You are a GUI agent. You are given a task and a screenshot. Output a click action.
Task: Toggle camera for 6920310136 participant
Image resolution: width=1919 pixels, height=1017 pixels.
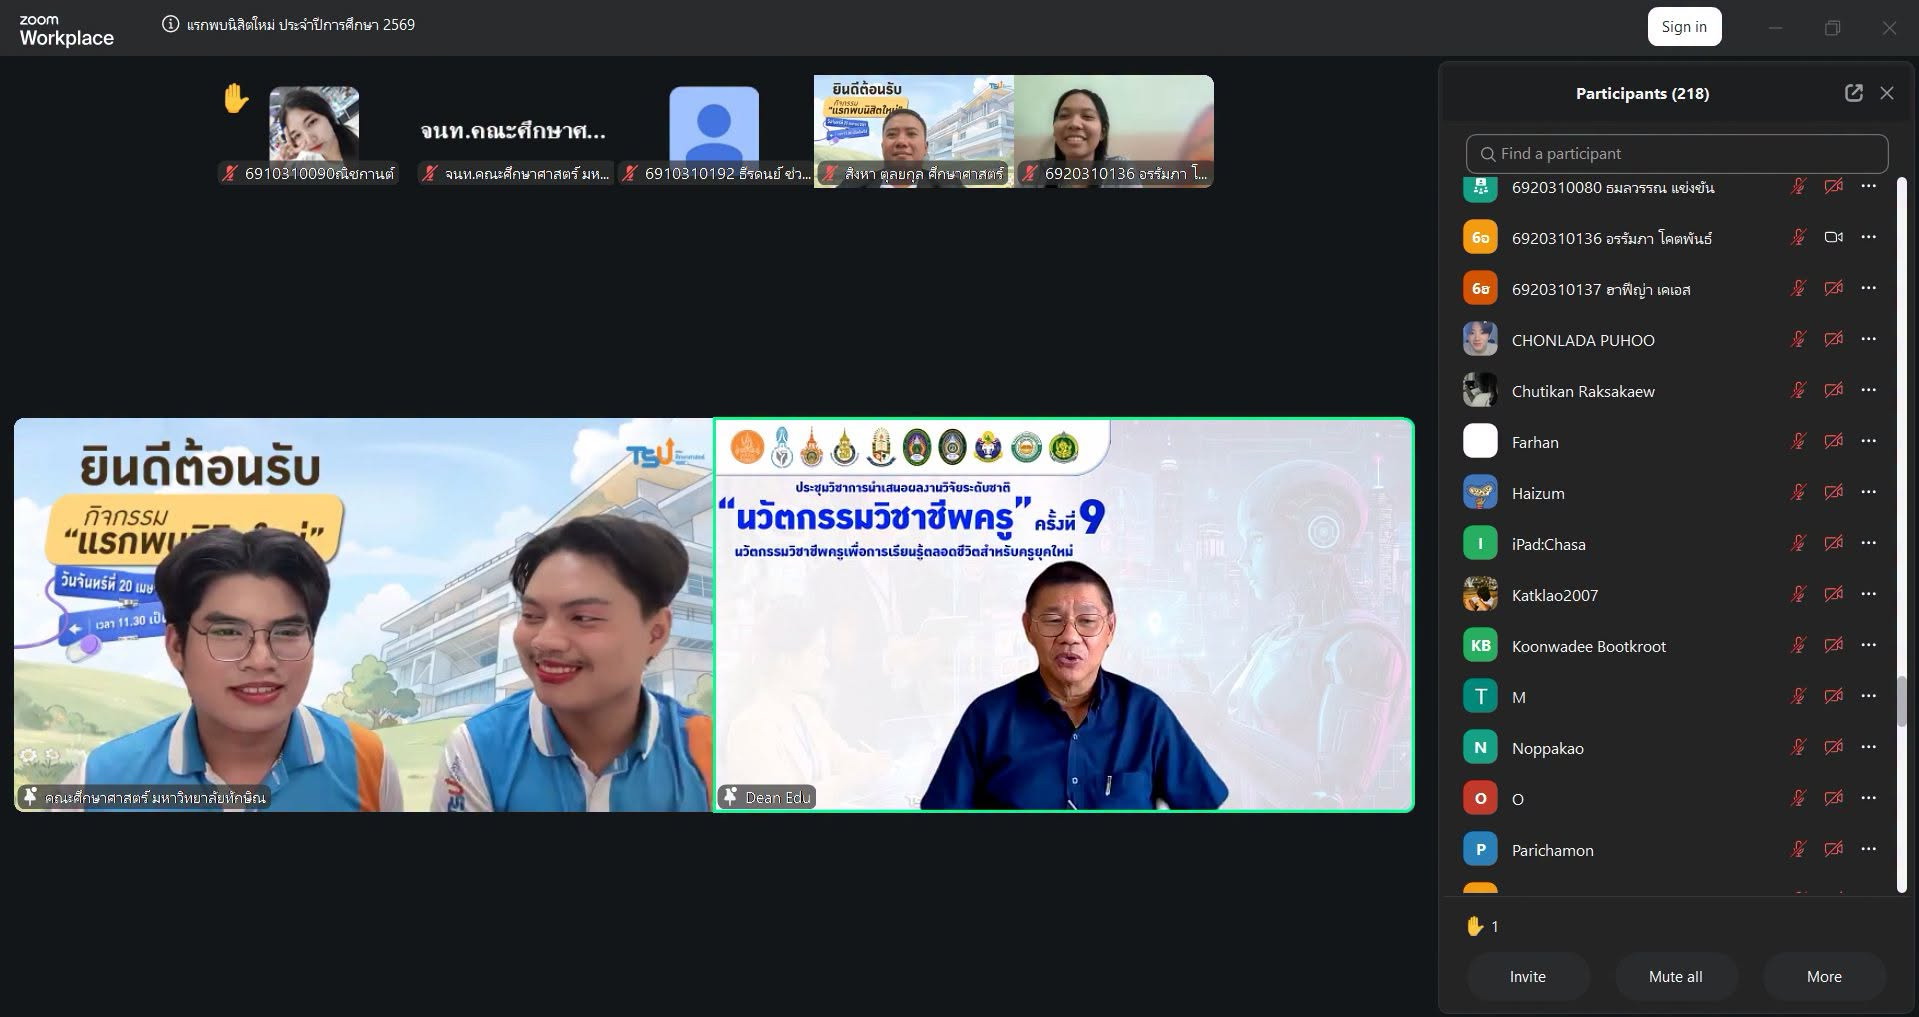point(1833,237)
